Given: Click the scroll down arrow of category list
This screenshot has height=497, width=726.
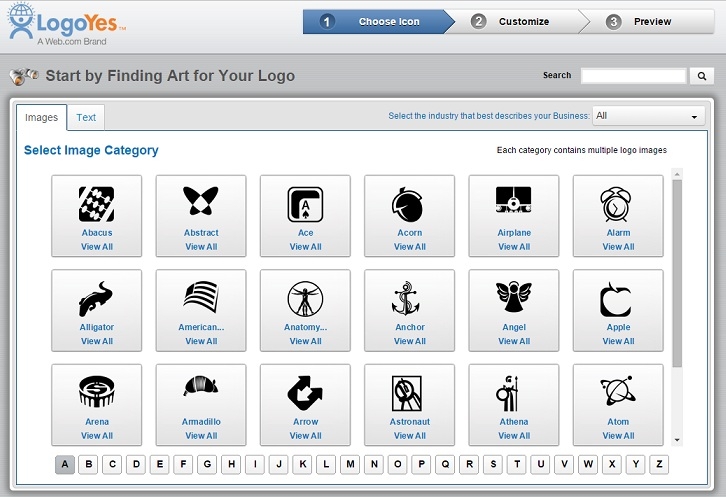Looking at the screenshot, I should pos(677,439).
